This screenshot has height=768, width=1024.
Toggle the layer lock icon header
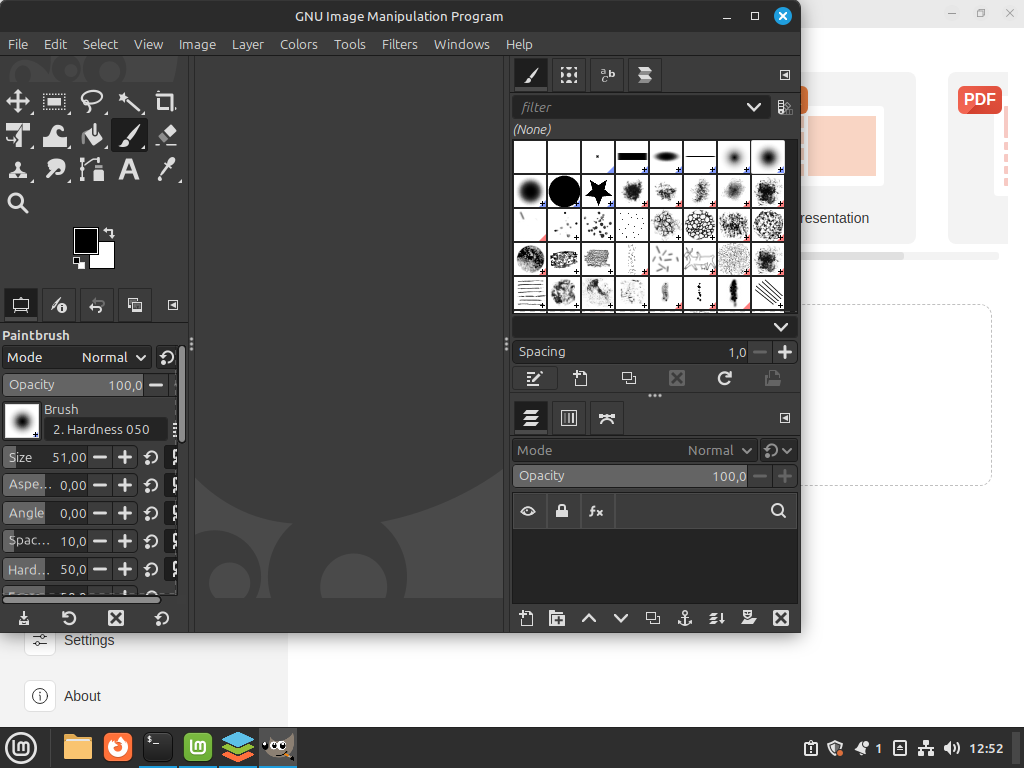(562, 511)
